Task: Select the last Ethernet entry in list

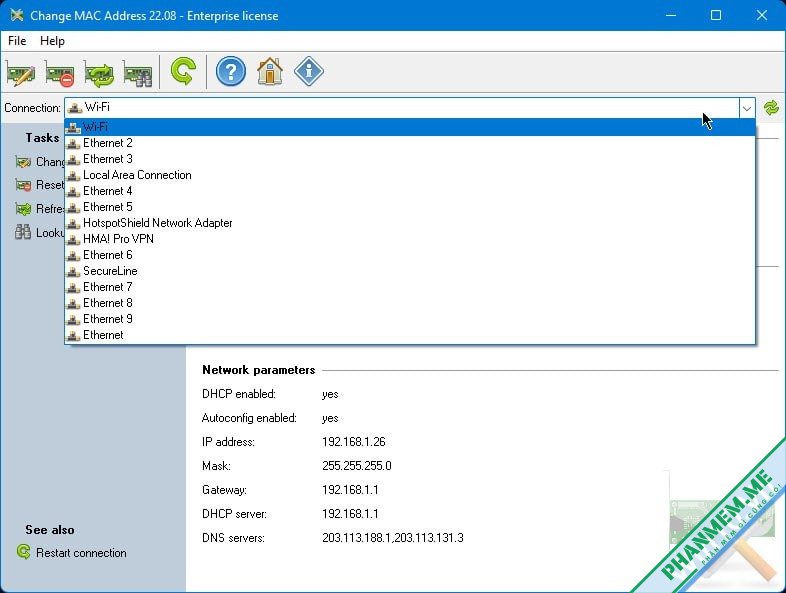Action: click(410, 335)
